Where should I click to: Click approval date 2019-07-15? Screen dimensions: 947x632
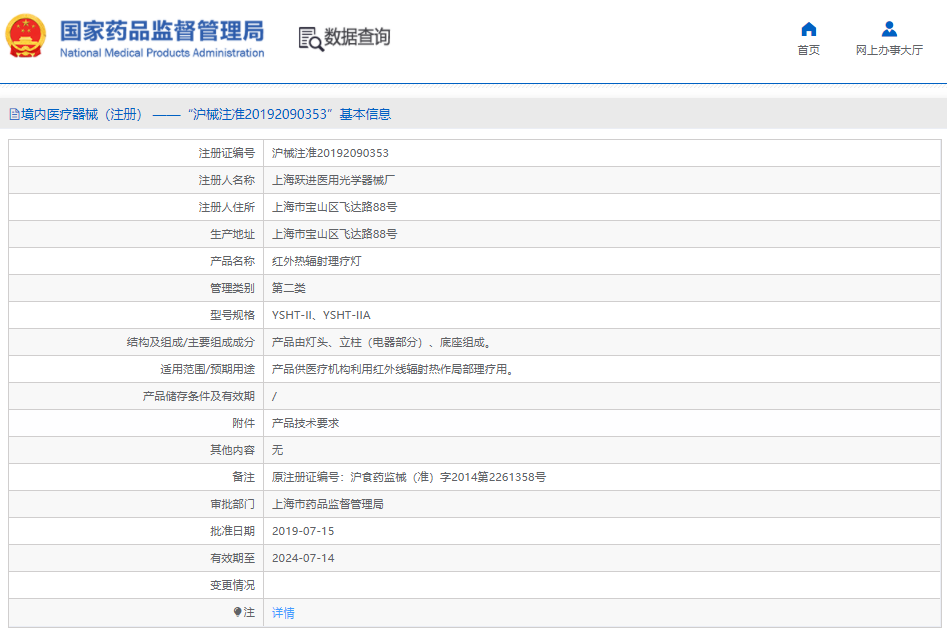click(x=303, y=531)
